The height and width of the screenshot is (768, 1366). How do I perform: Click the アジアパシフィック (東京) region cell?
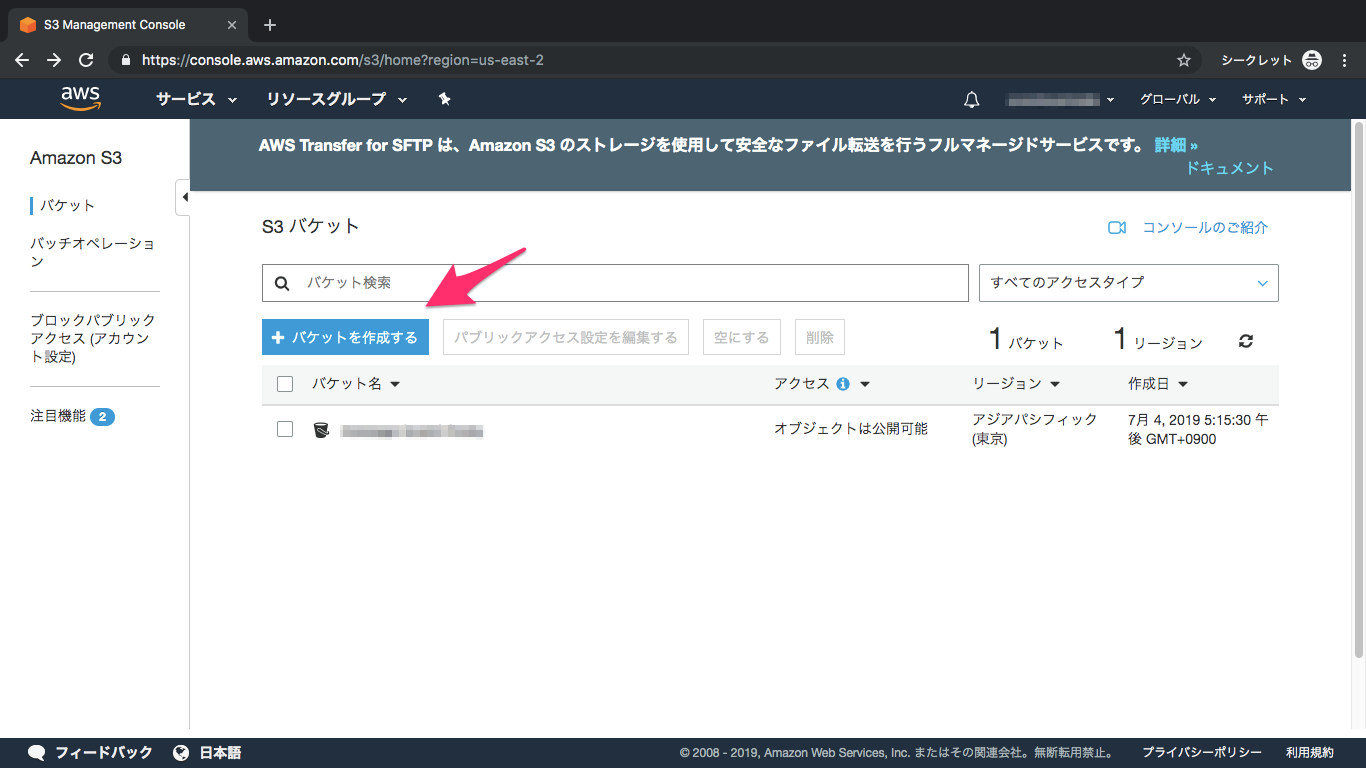pos(1035,429)
